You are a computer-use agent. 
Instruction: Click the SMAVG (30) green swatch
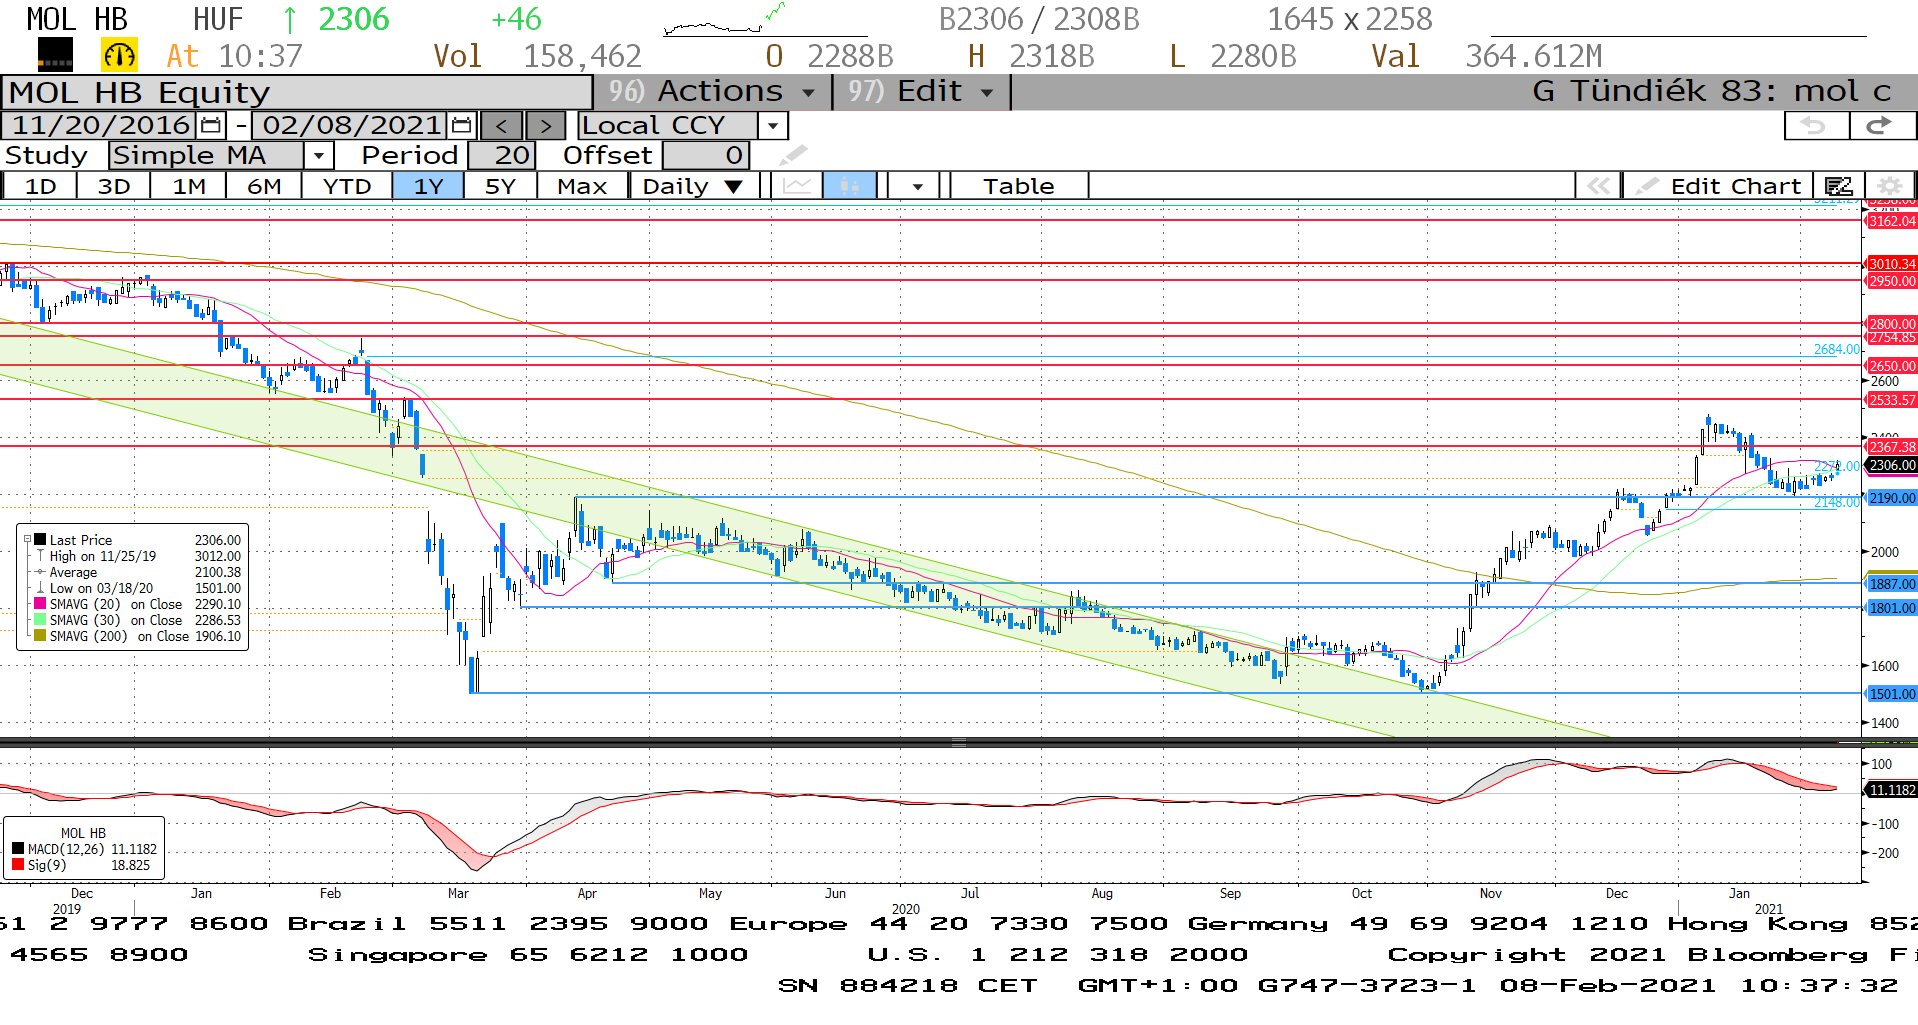(x=41, y=620)
